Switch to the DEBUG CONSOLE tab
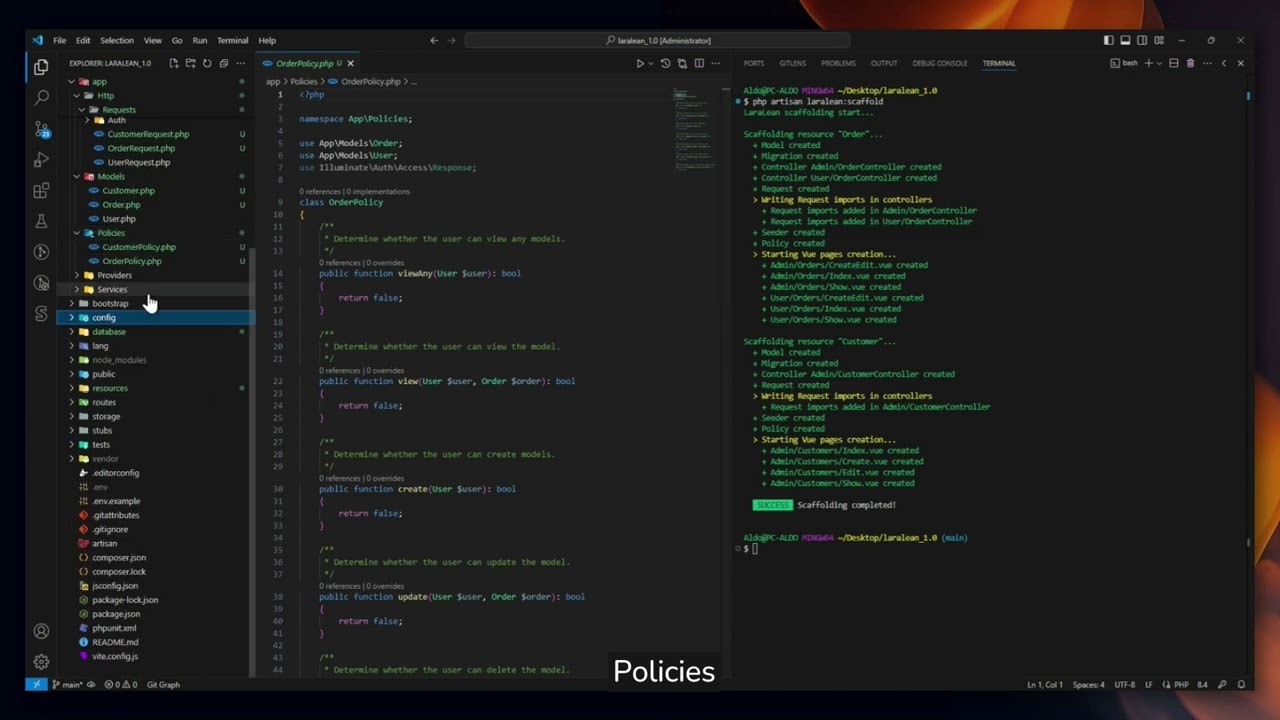The height and width of the screenshot is (720, 1280). pyautogui.click(x=940, y=63)
